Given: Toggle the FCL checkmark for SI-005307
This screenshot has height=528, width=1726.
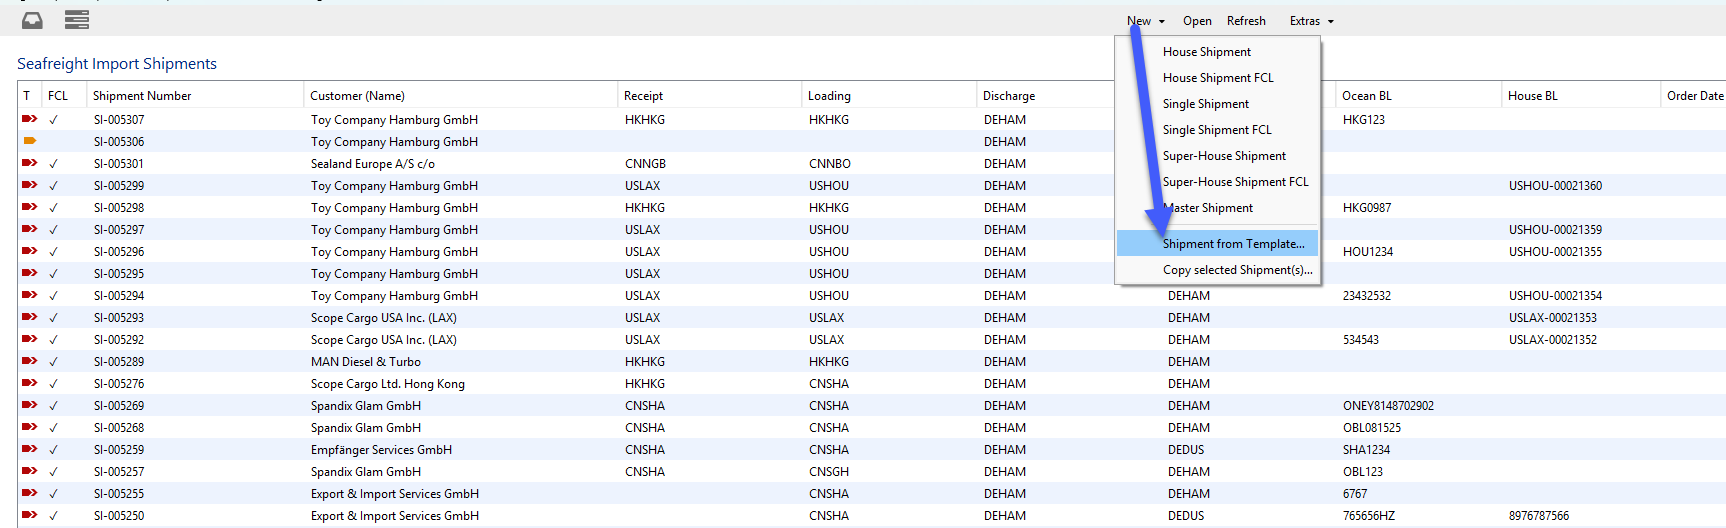Looking at the screenshot, I should click(x=54, y=119).
